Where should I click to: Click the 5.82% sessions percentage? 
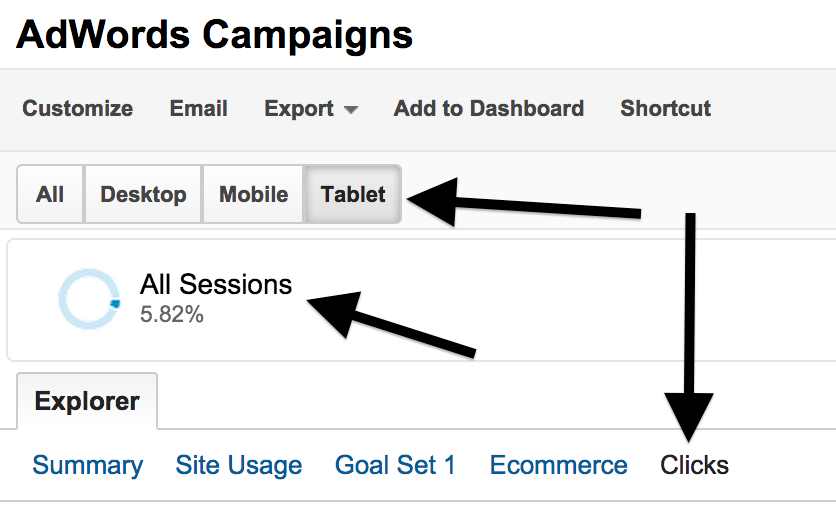tap(171, 315)
